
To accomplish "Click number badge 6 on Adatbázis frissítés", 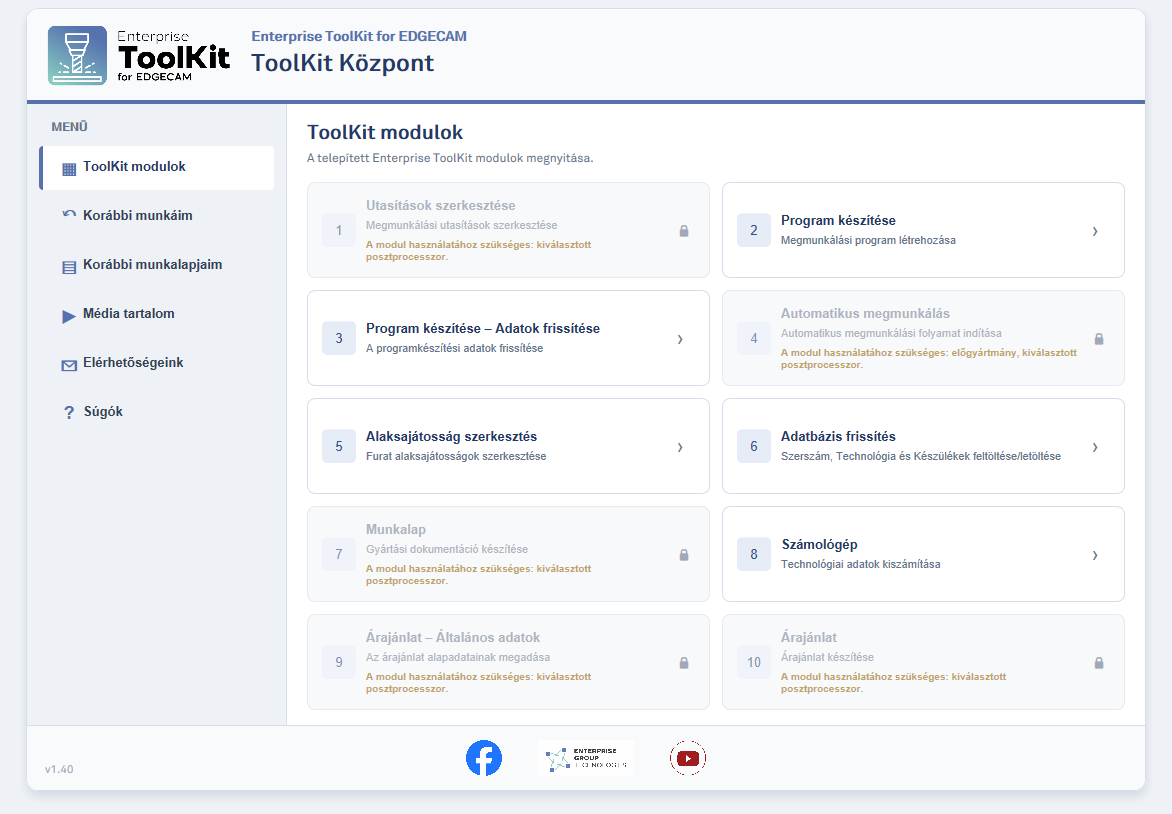I will click(x=753, y=446).
